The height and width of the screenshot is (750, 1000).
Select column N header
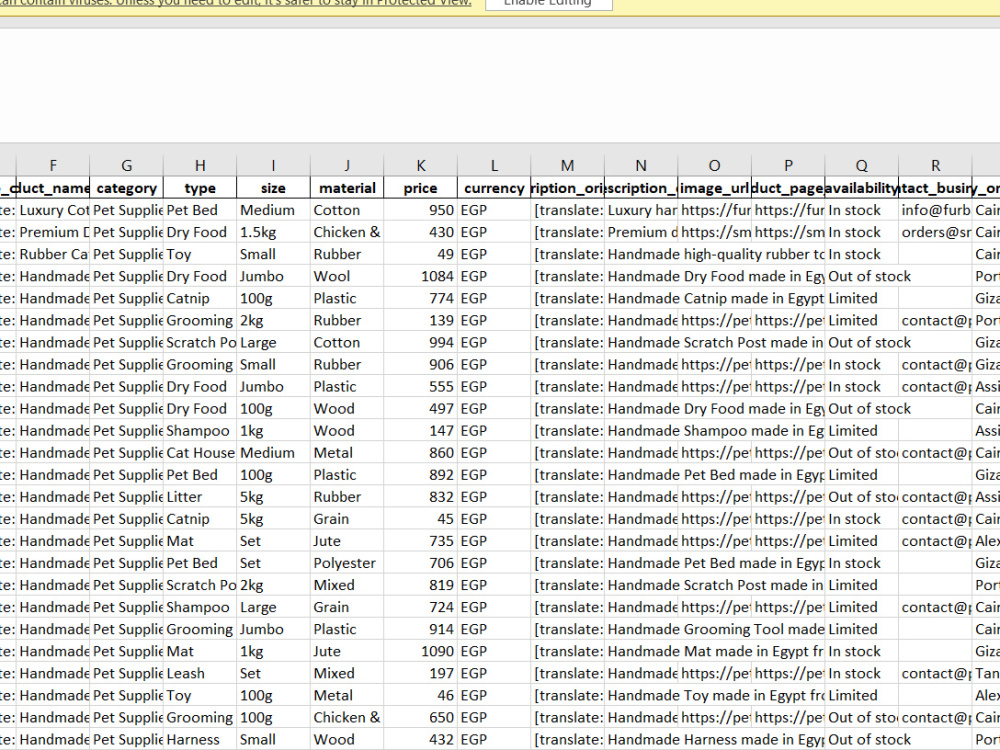(641, 166)
